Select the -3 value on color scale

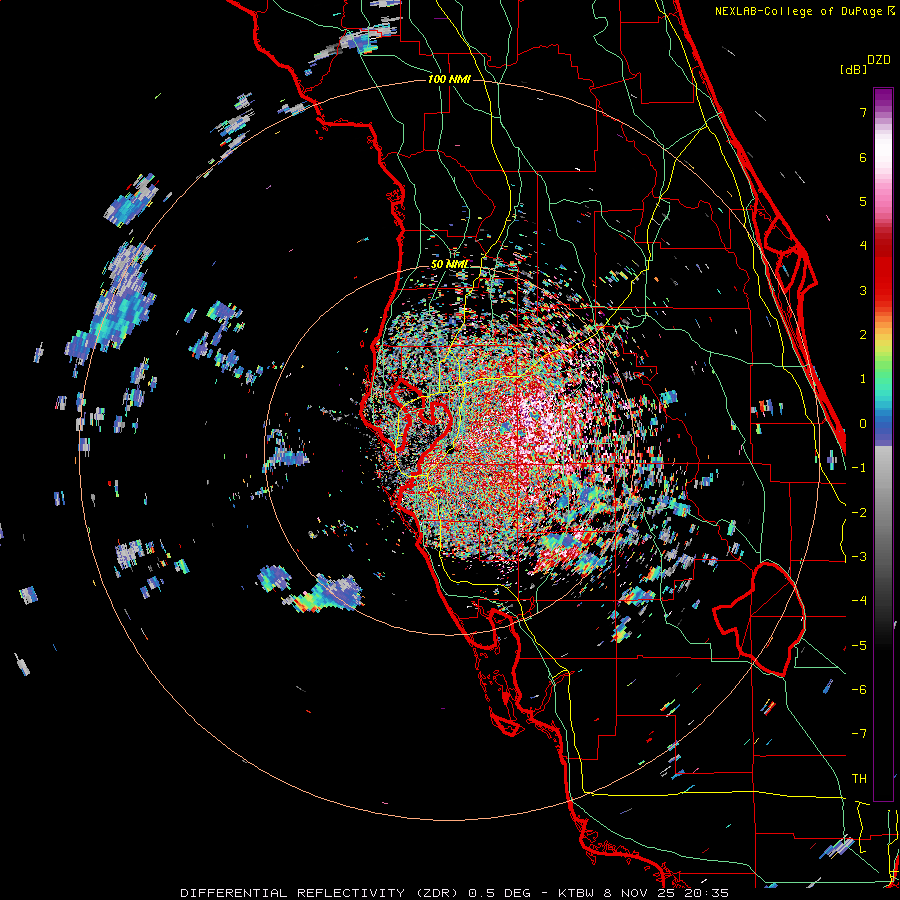pos(859,557)
